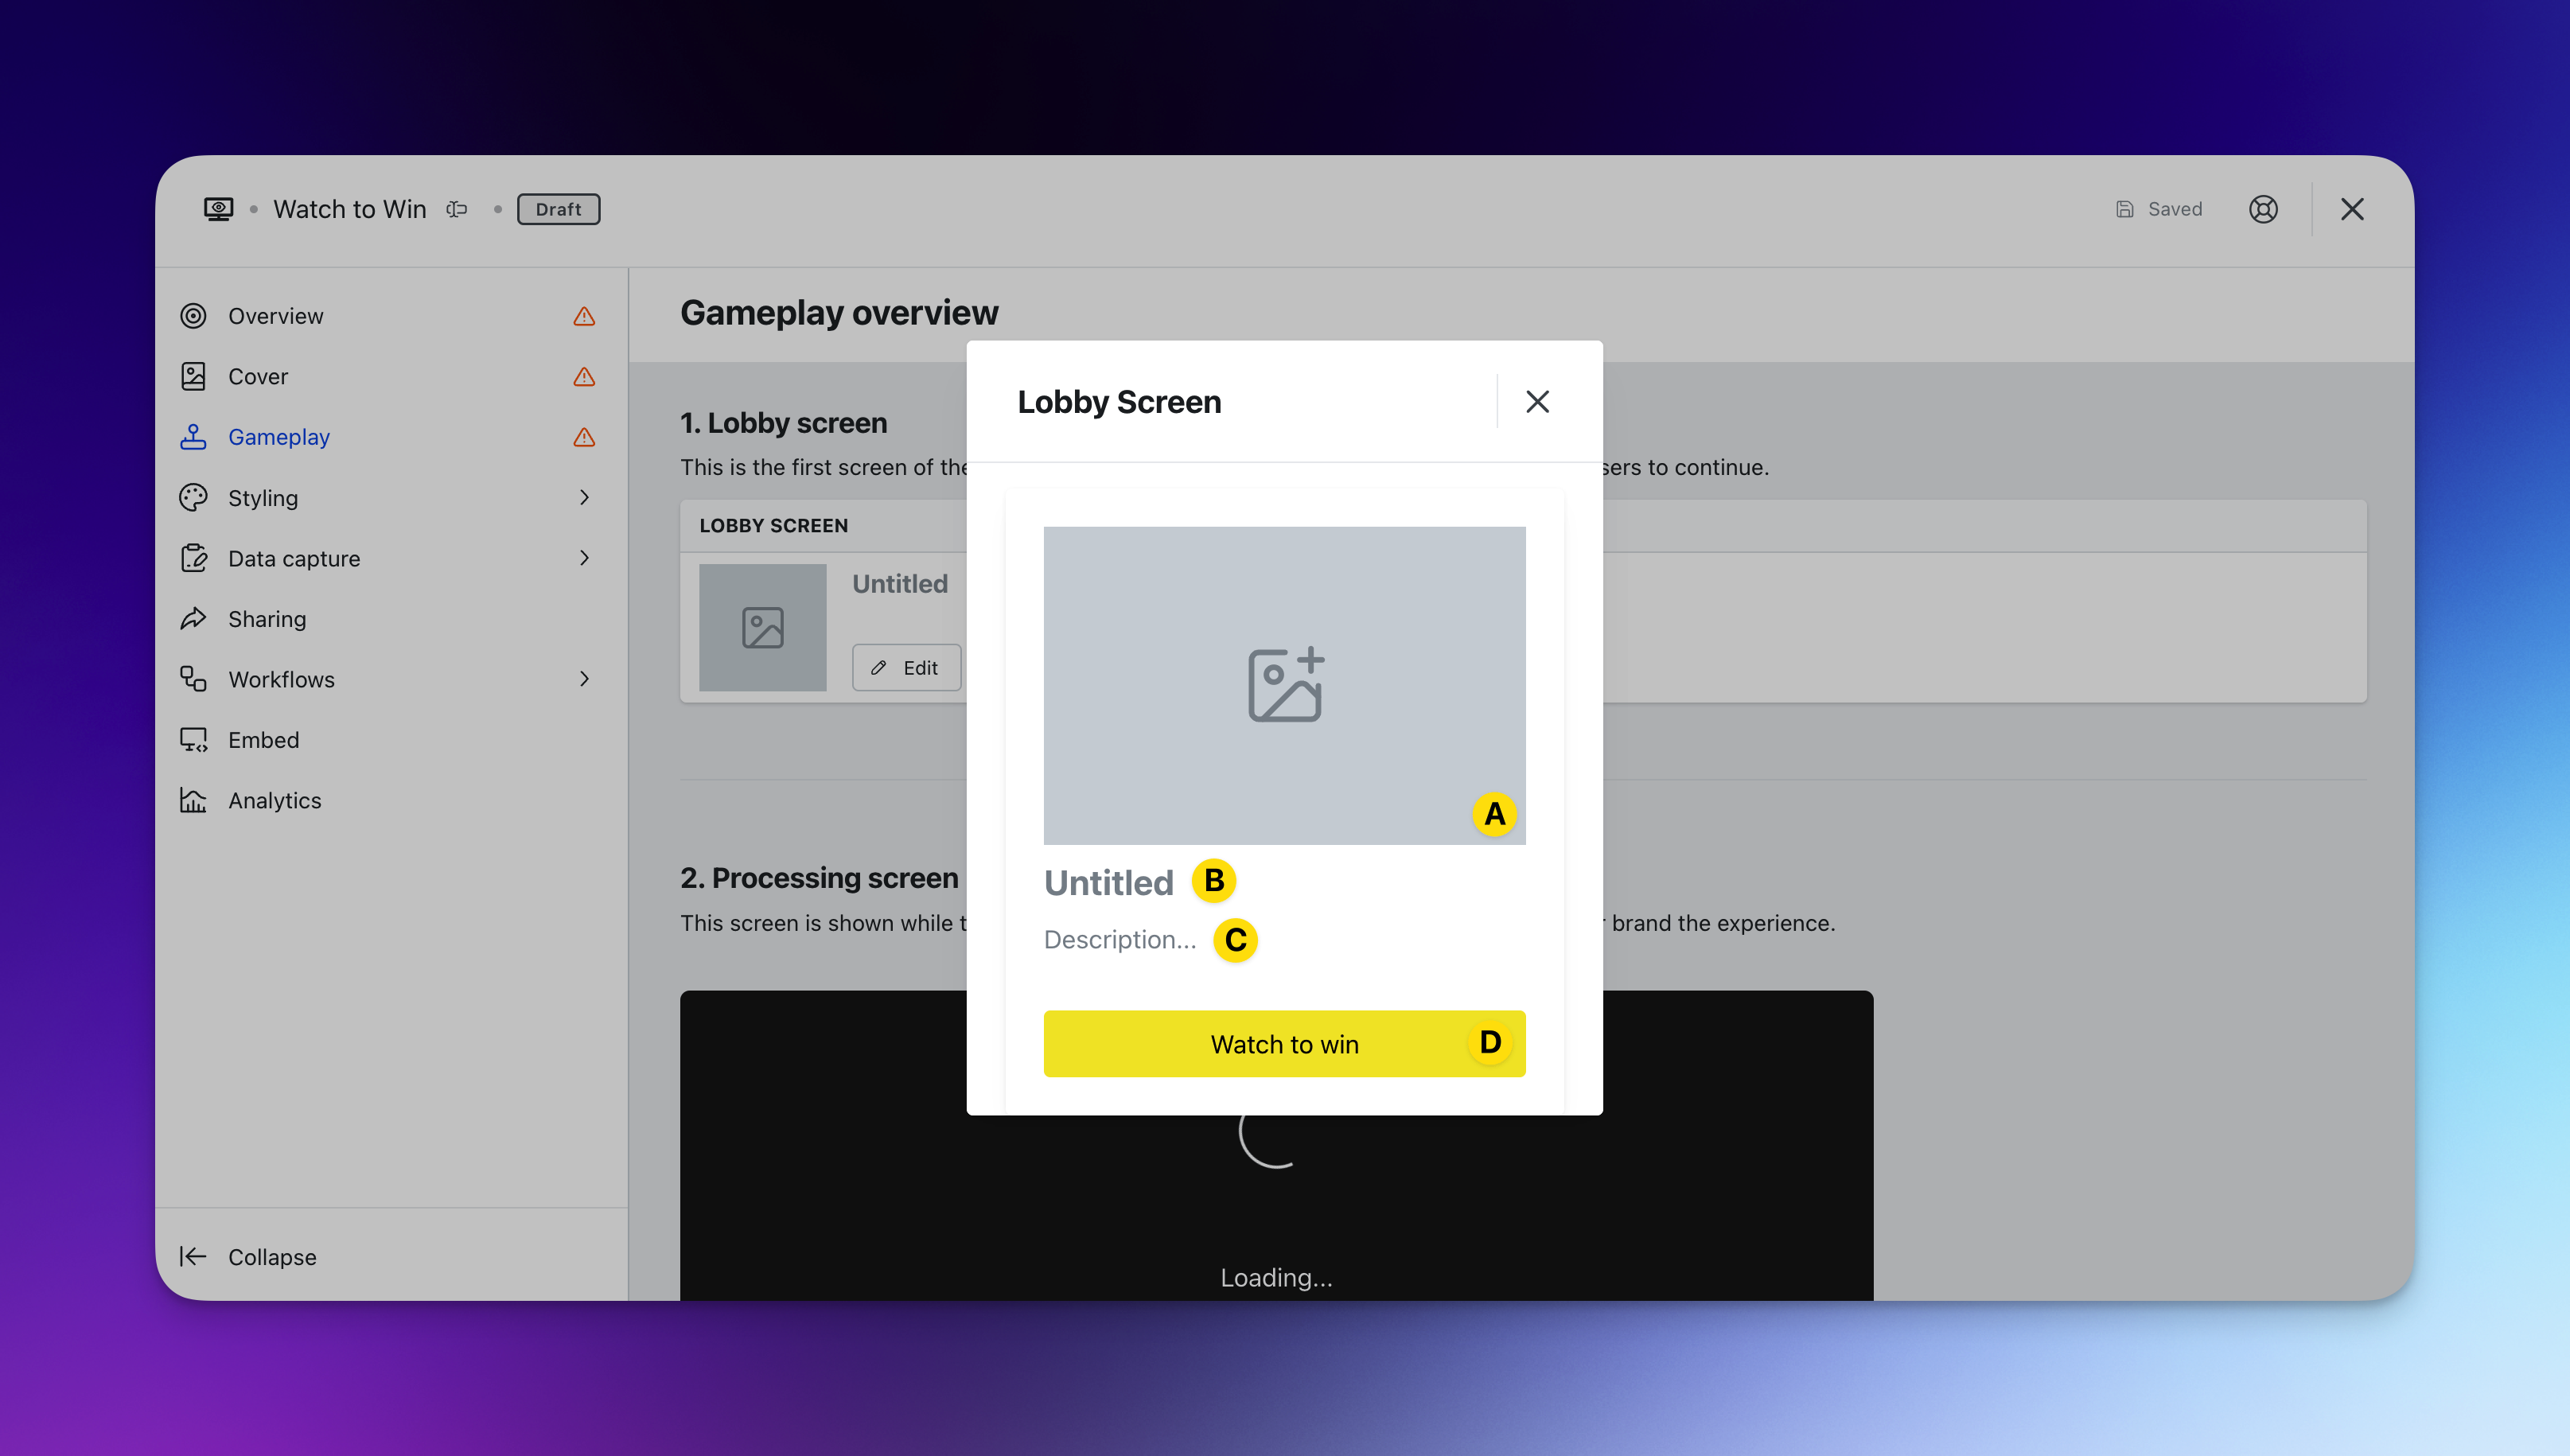This screenshot has width=2570, height=1456.
Task: Click the Description placeholder field
Action: click(1119, 939)
